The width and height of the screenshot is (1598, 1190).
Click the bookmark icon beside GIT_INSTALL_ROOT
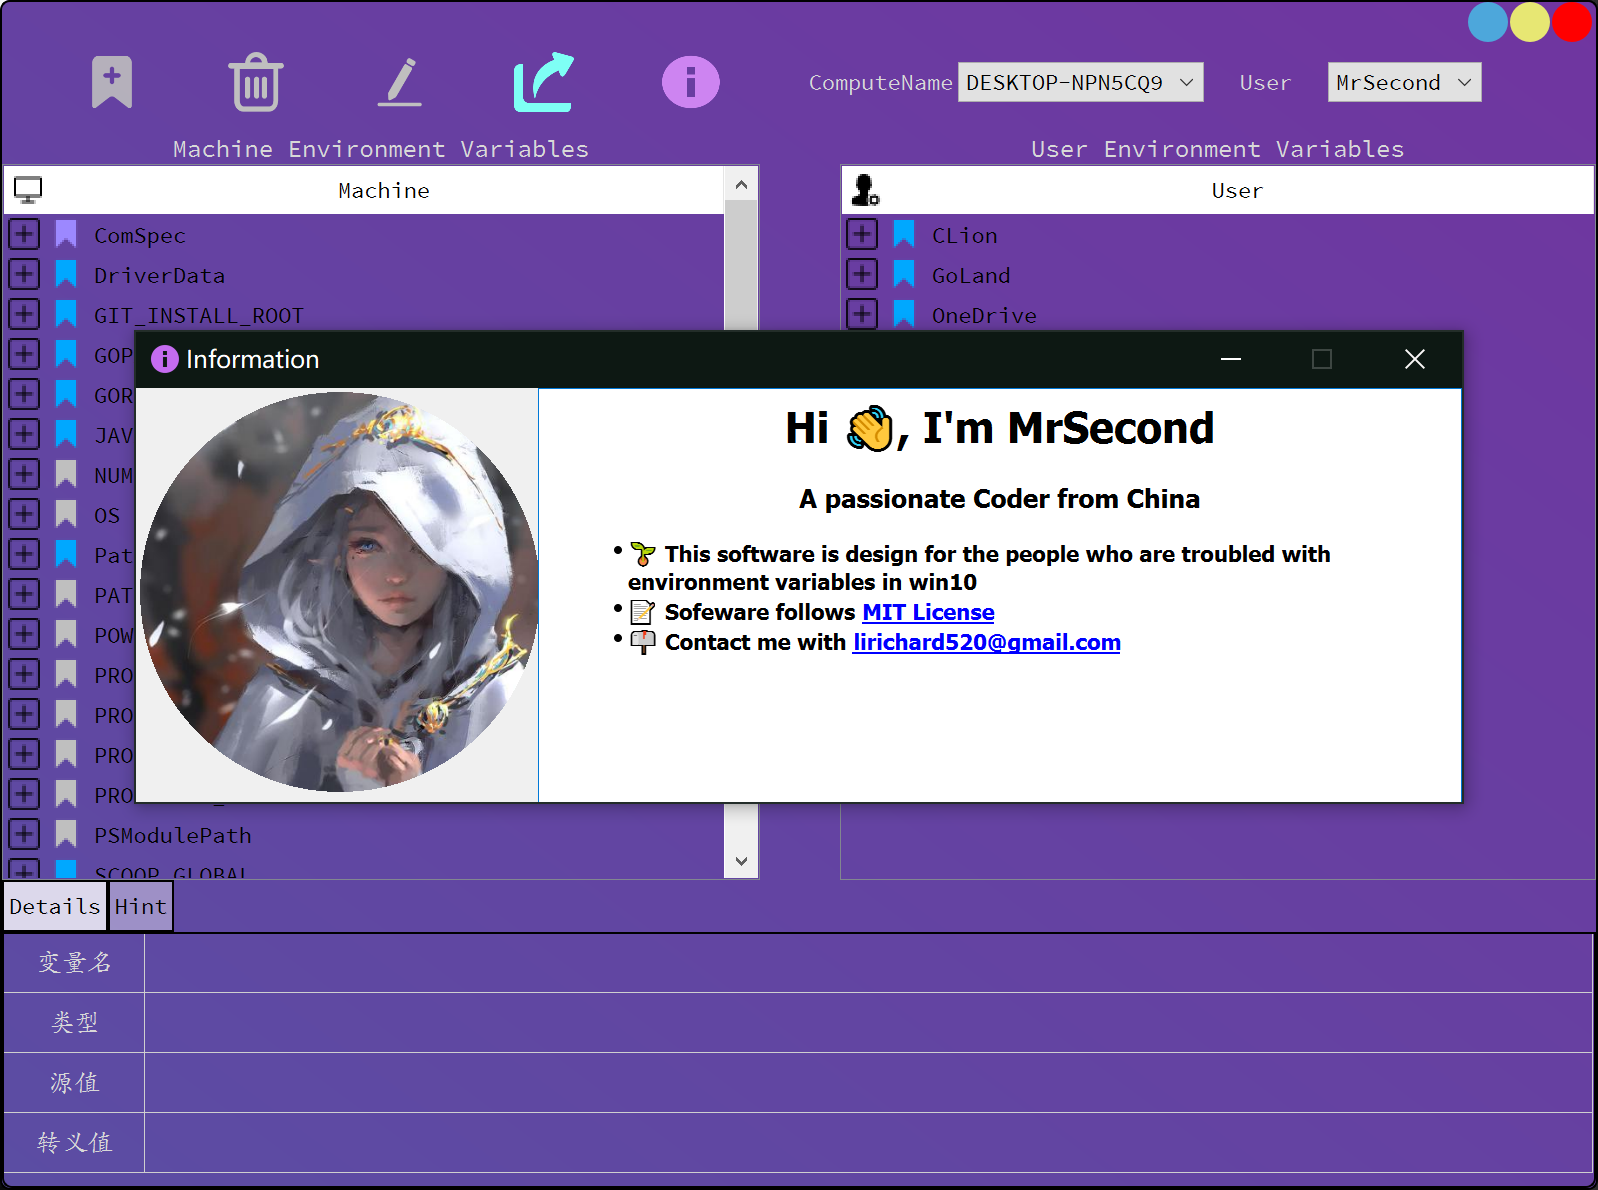pyautogui.click(x=66, y=314)
